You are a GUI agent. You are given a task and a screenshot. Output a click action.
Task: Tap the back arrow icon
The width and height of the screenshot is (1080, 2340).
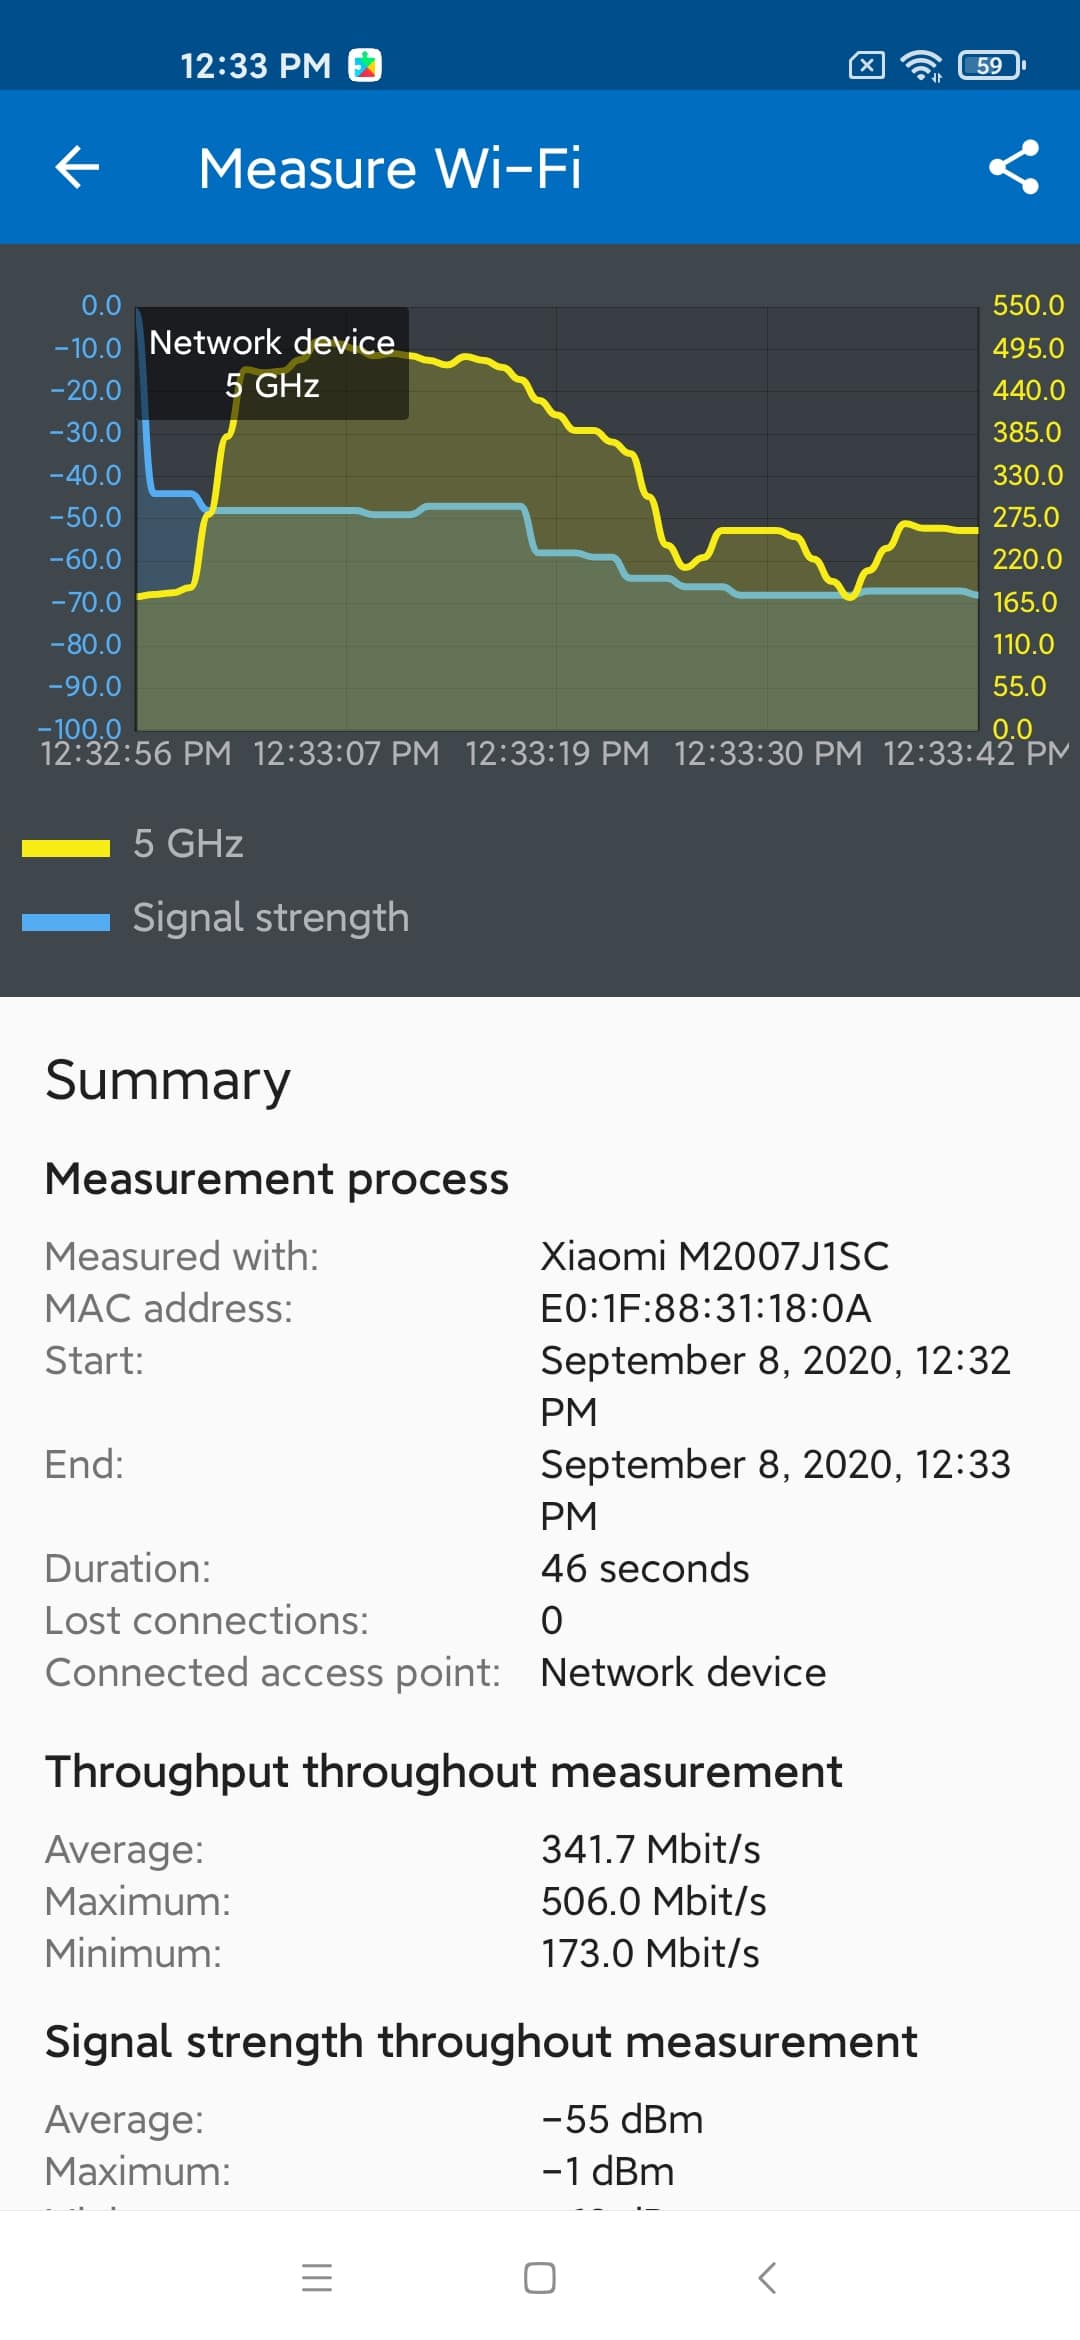click(x=77, y=167)
